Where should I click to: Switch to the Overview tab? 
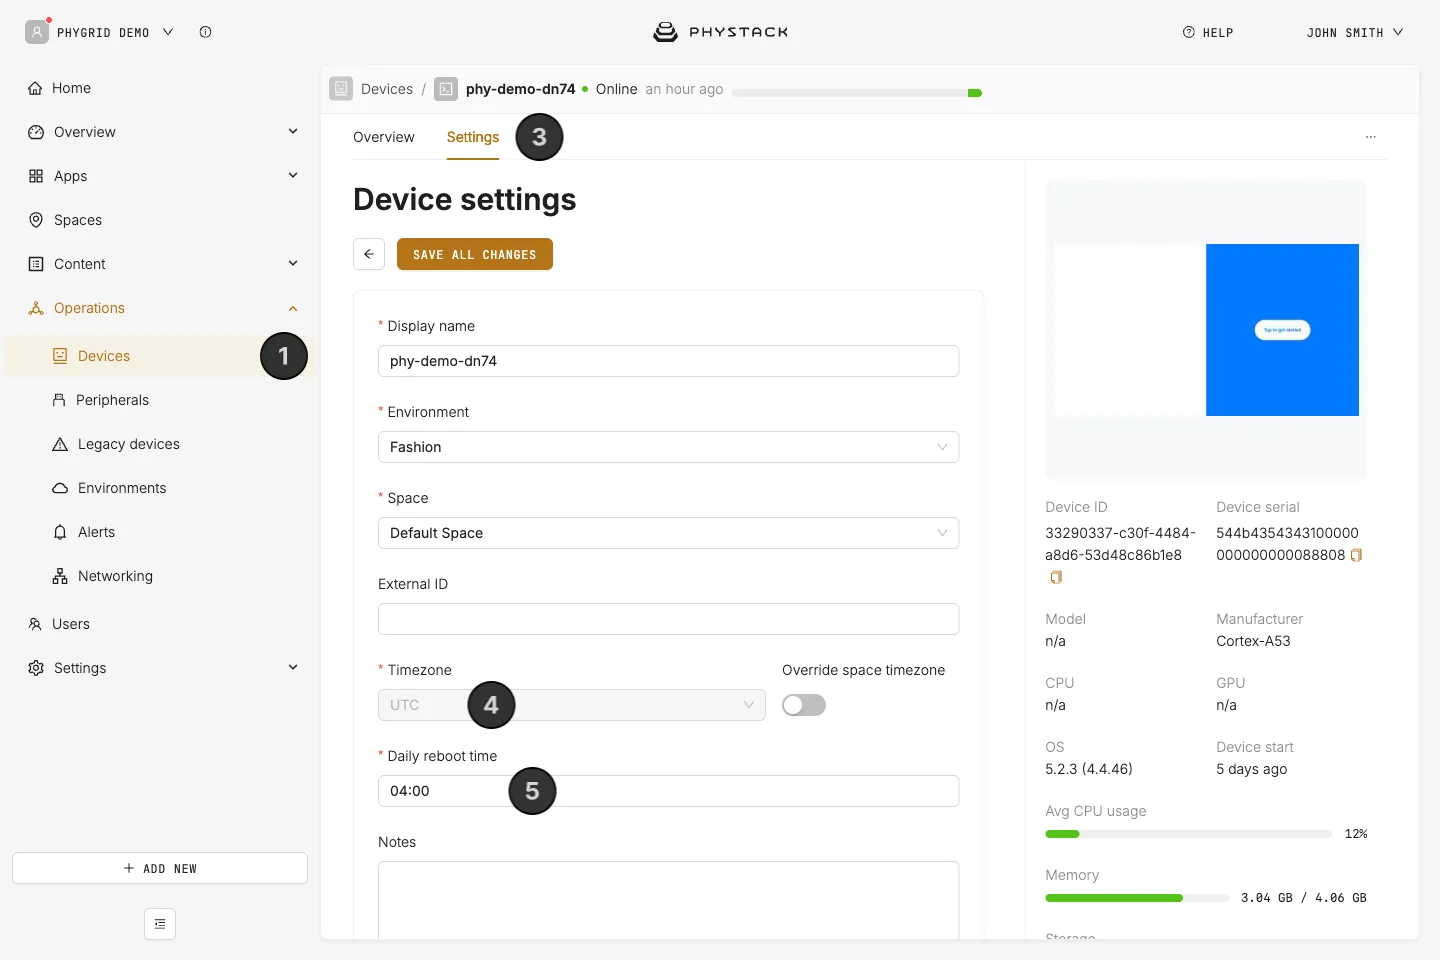(384, 137)
